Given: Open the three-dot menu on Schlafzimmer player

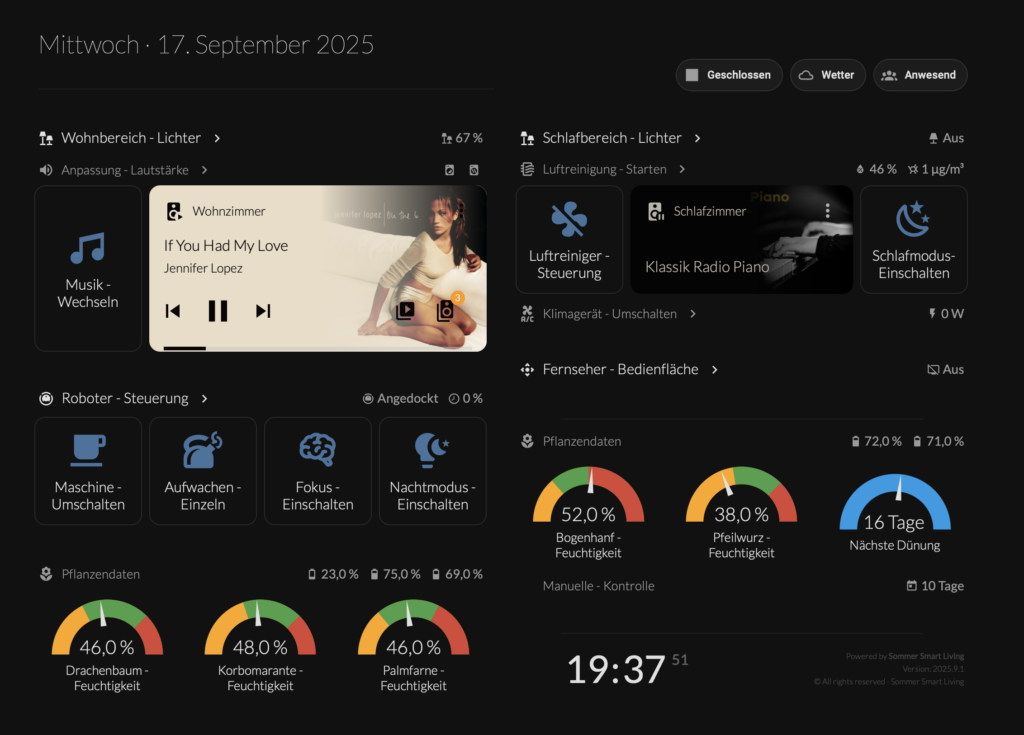Looking at the screenshot, I should click(x=828, y=211).
